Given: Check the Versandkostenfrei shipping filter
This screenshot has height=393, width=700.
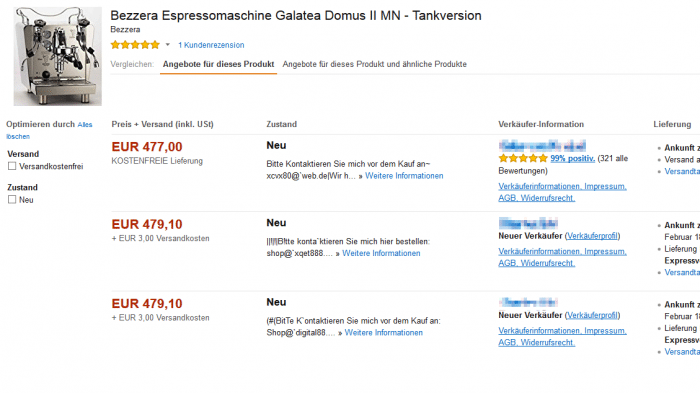Looking at the screenshot, I should coord(12,166).
